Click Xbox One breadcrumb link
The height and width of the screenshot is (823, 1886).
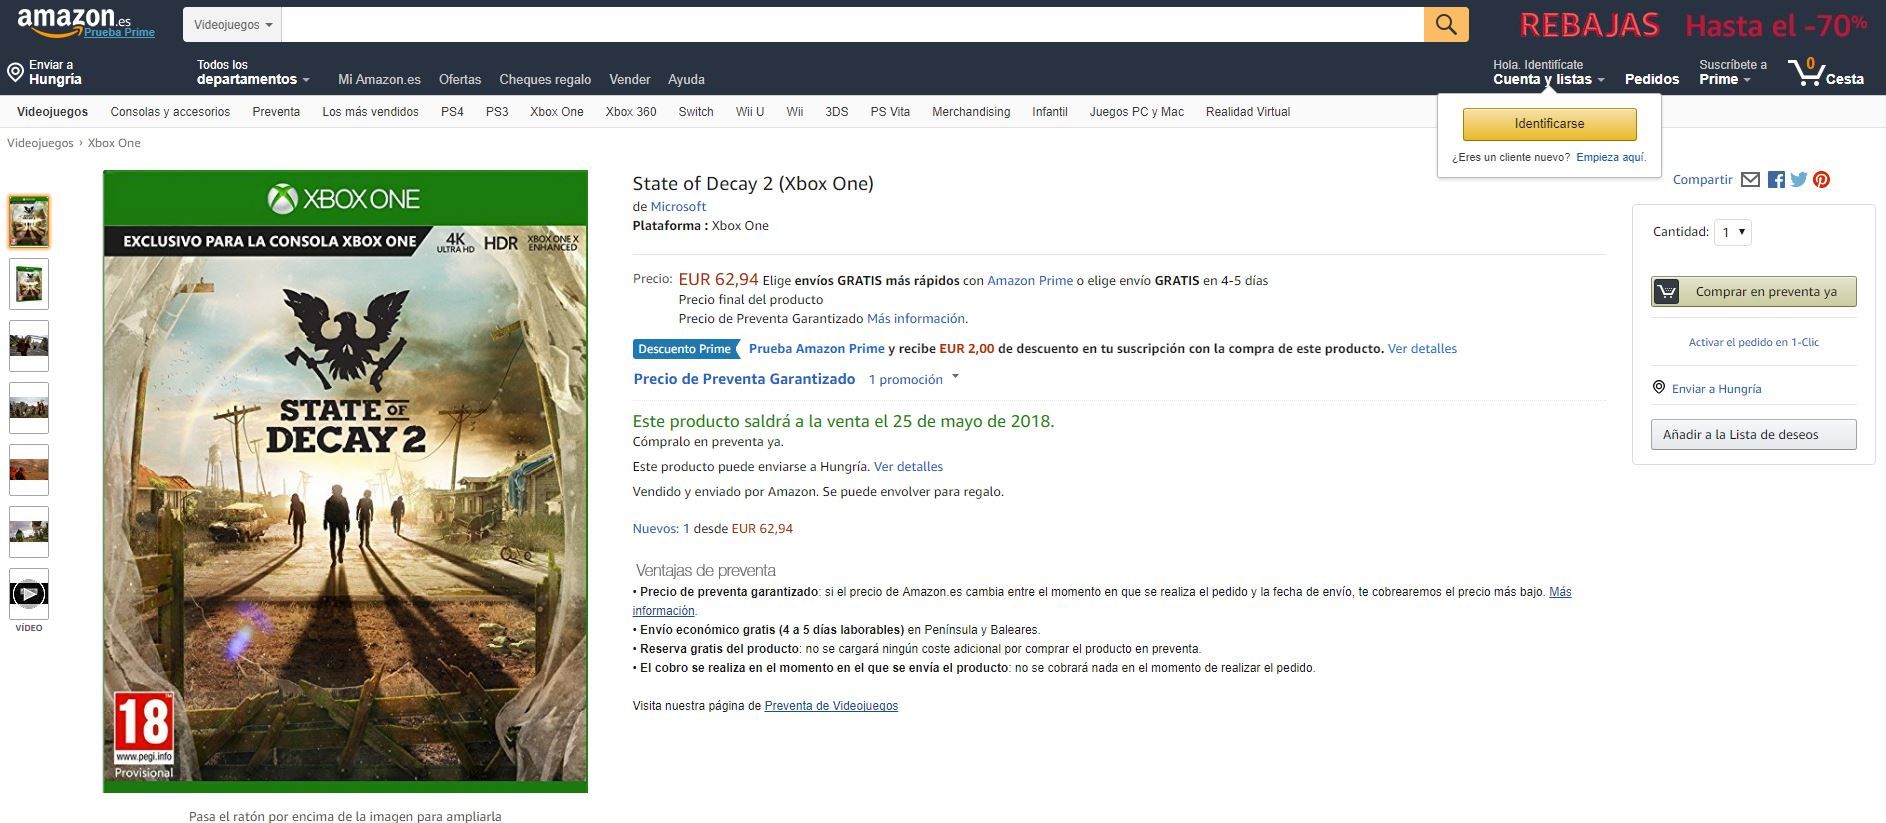114,143
